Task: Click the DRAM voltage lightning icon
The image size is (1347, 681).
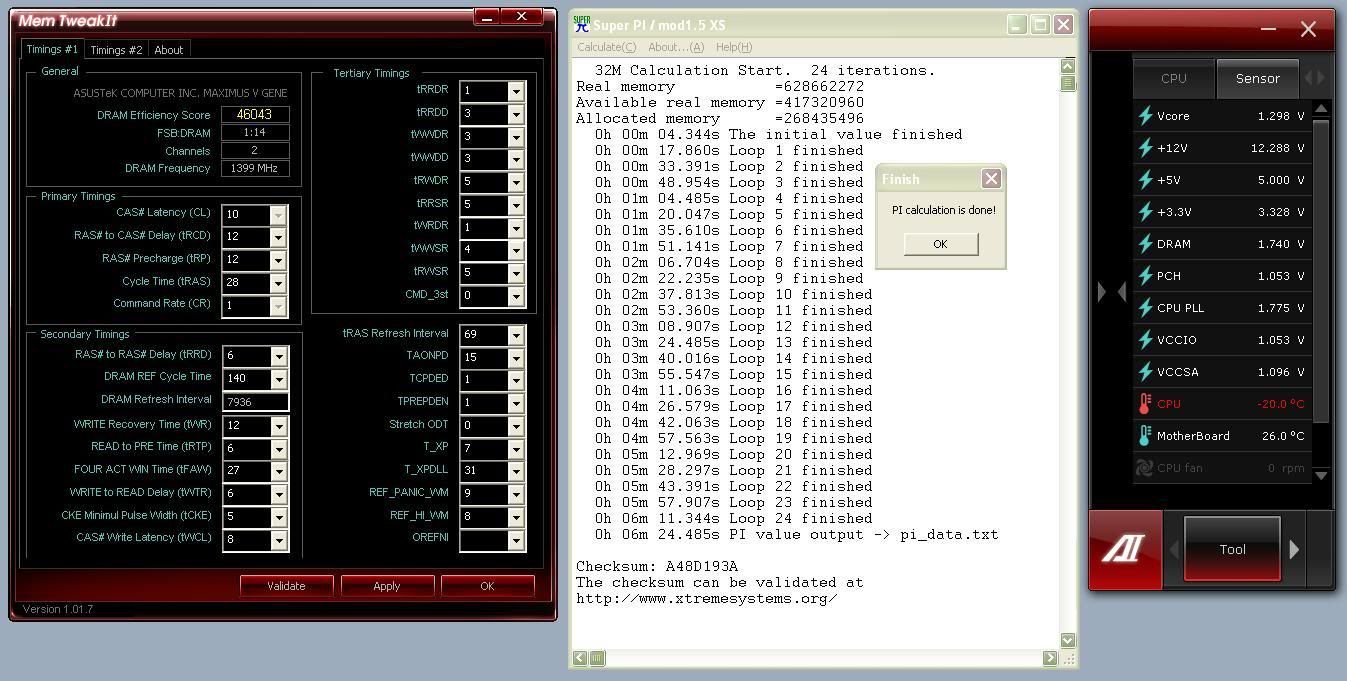Action: 1145,244
